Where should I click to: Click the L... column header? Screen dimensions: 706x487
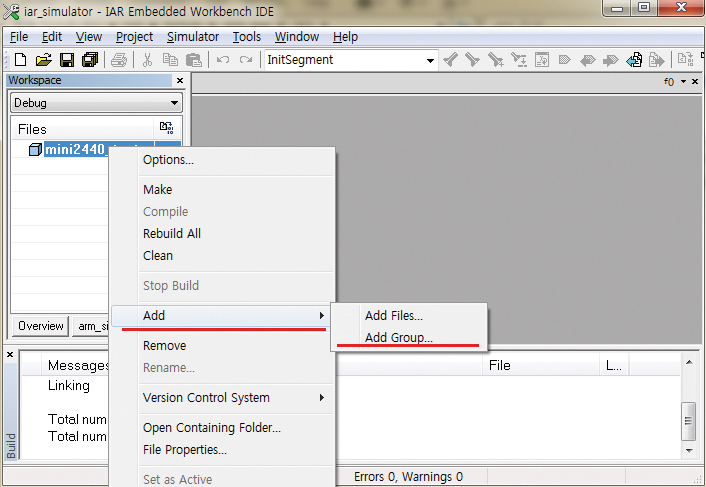tap(614, 365)
